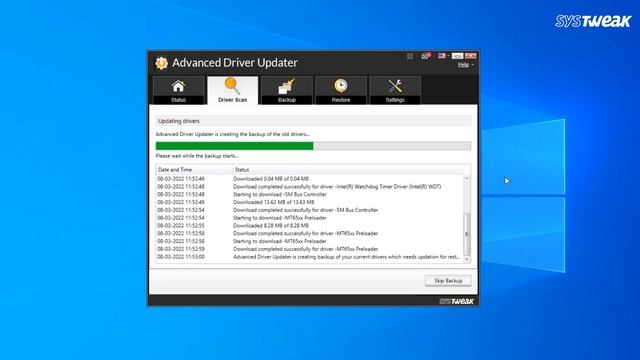640x360 pixels.
Task: Open the US flag language dropdown
Action: (x=443, y=56)
